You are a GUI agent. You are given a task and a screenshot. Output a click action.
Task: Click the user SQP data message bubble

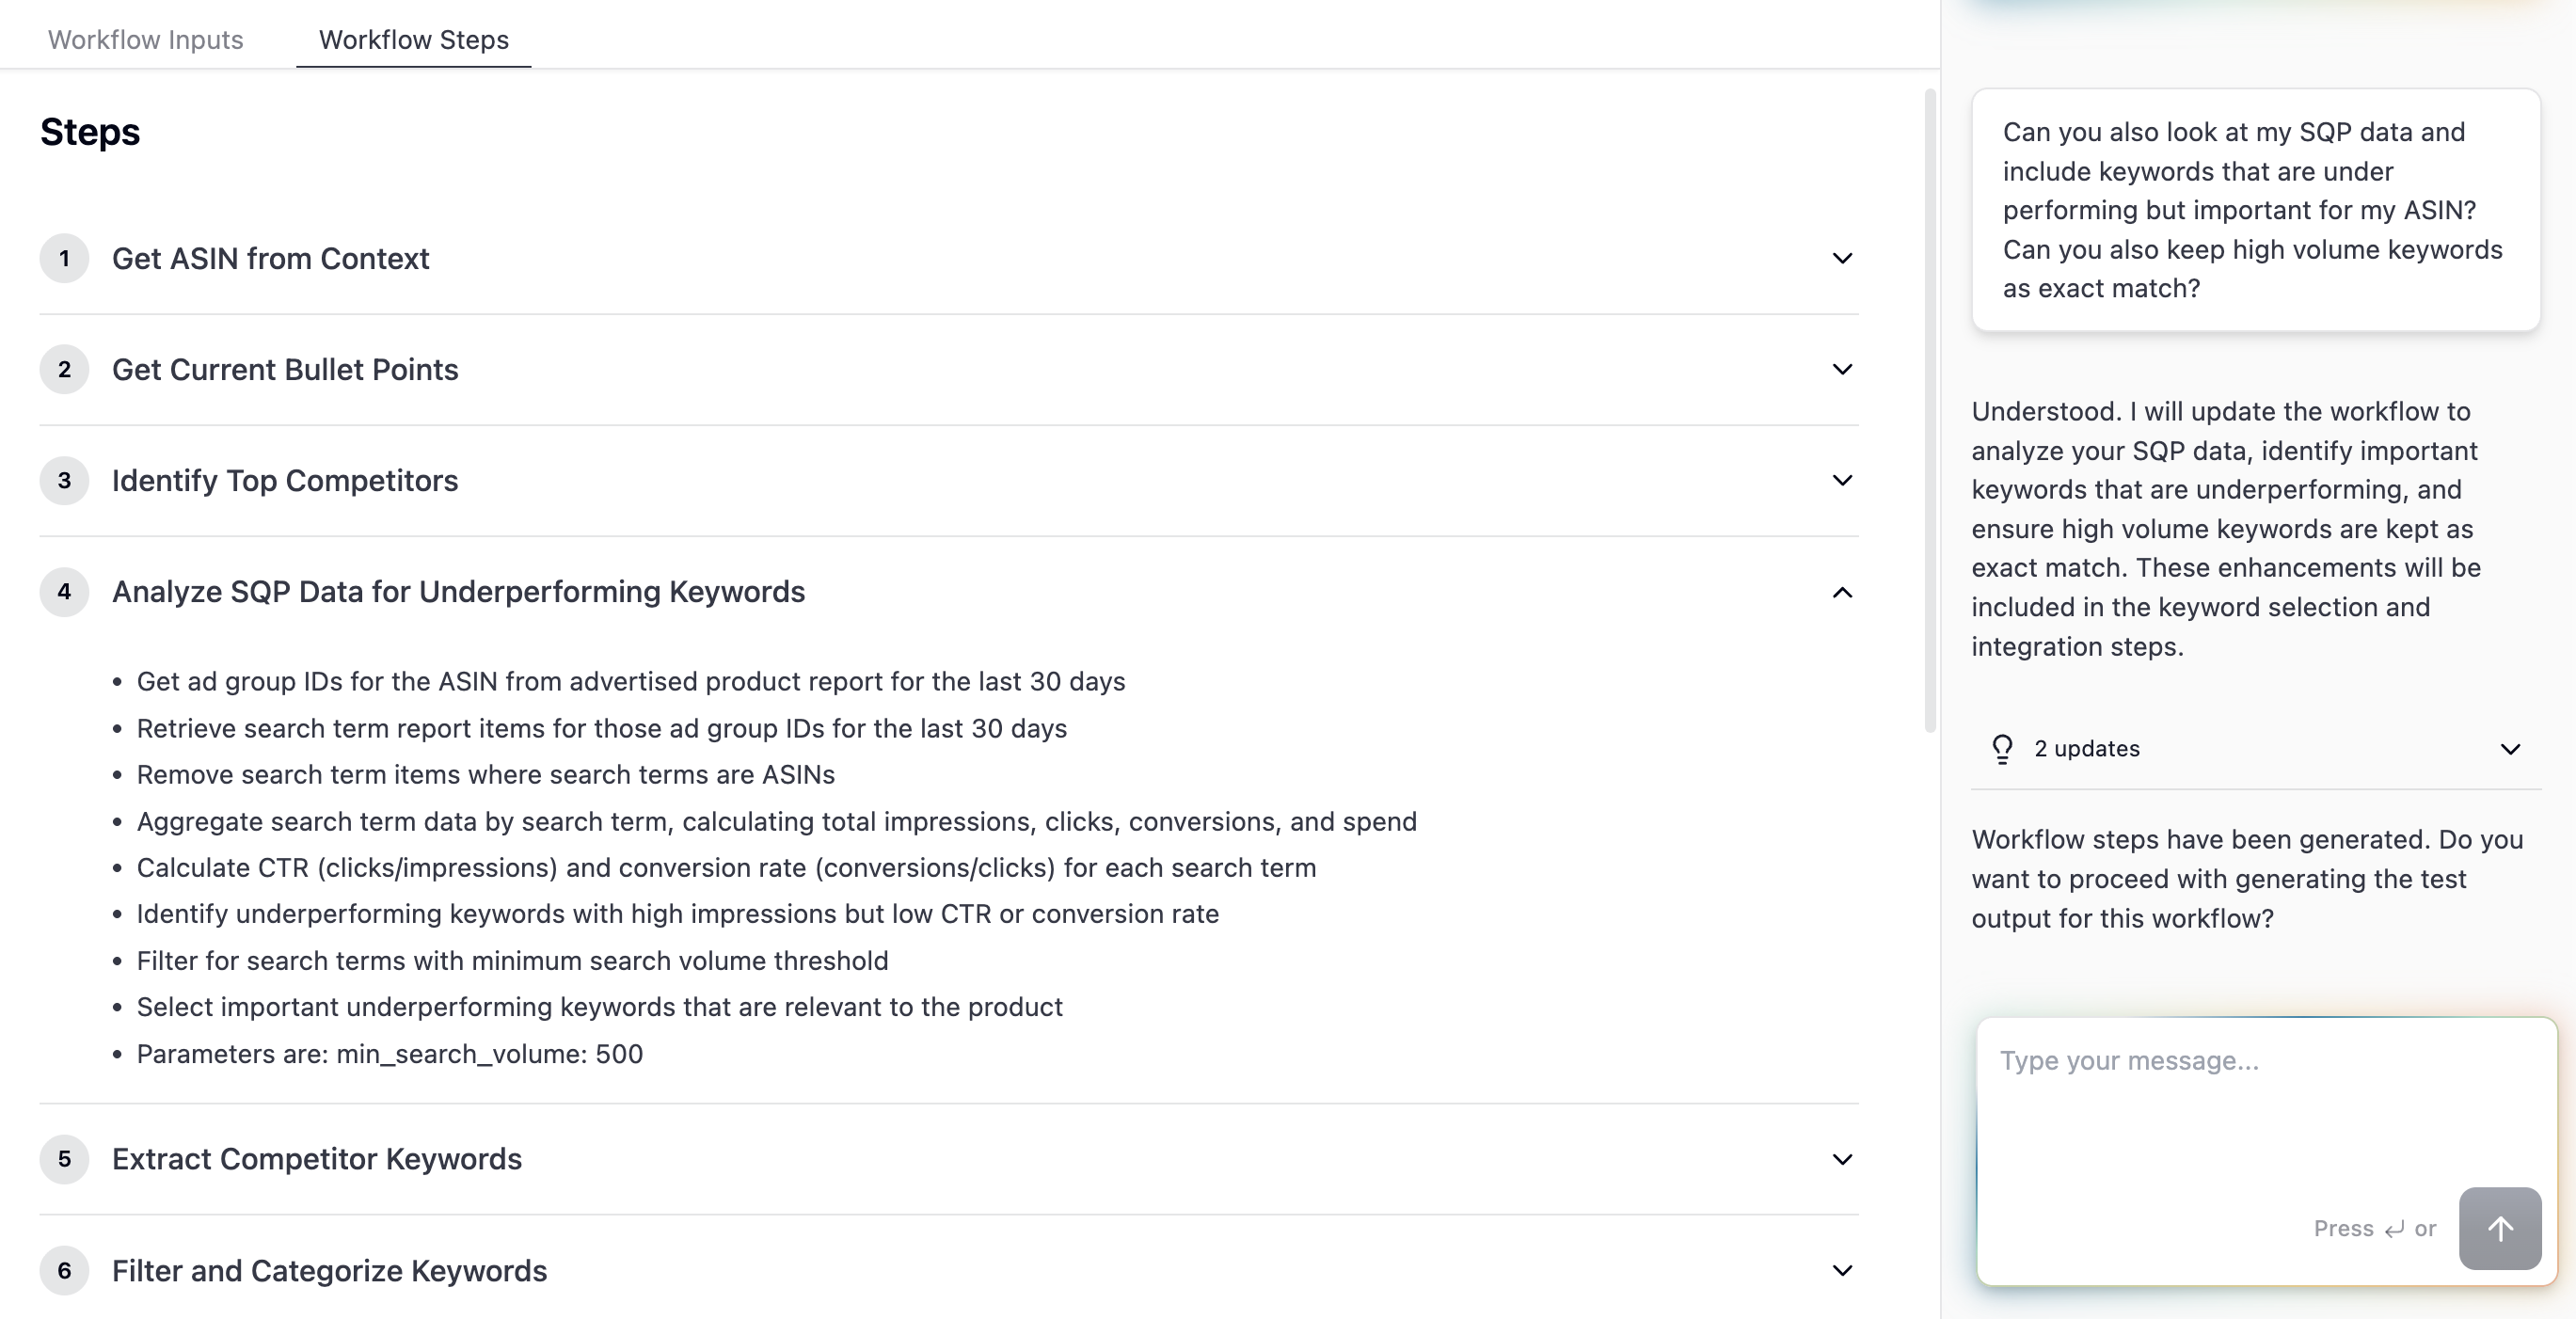tap(2255, 210)
